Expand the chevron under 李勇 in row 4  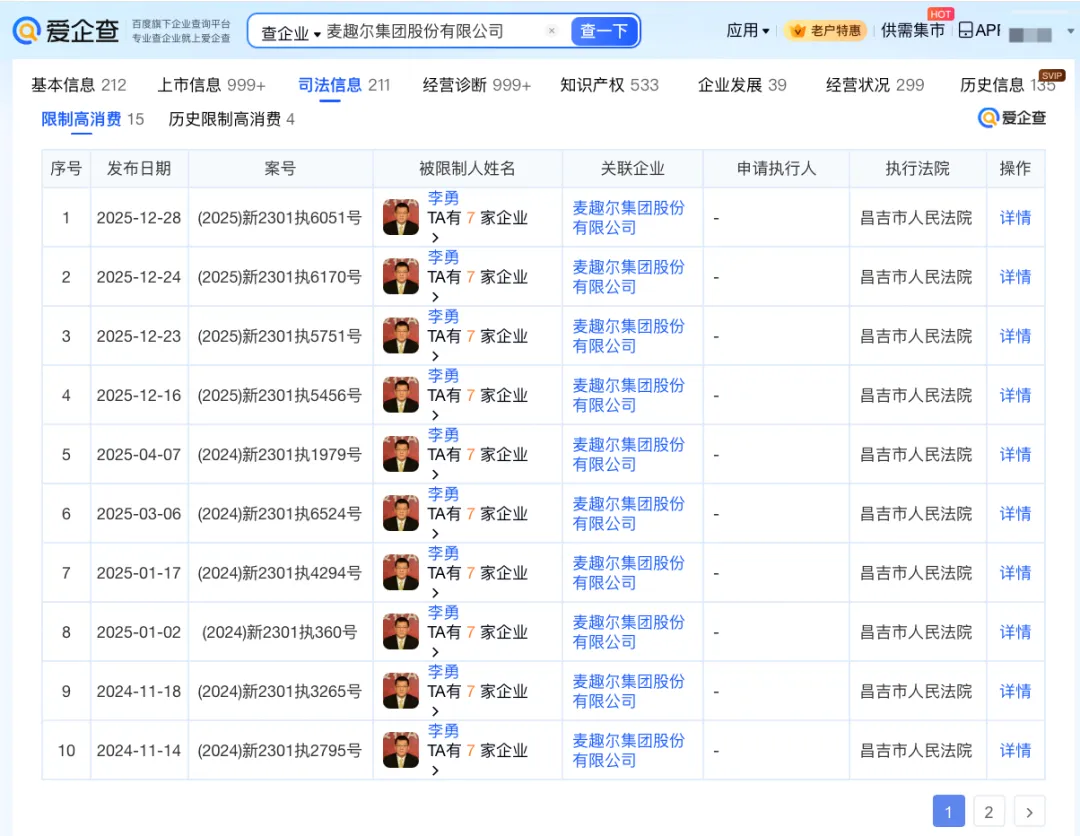435,415
